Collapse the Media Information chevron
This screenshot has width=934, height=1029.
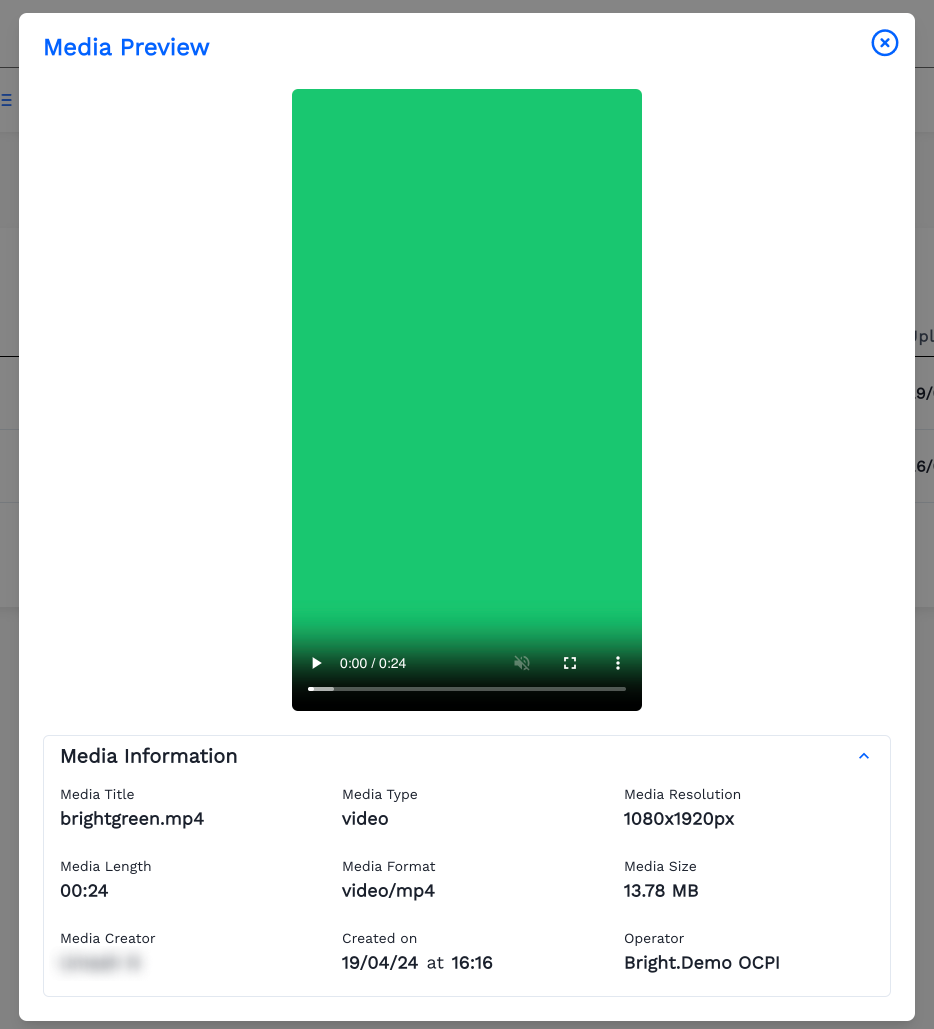(864, 757)
